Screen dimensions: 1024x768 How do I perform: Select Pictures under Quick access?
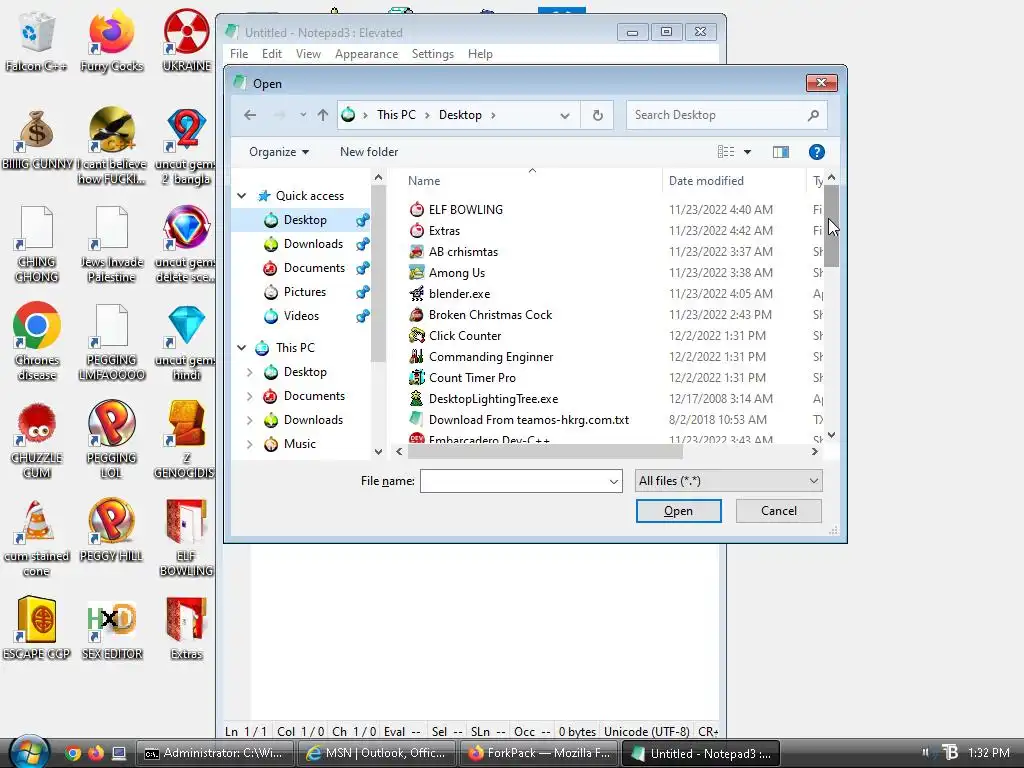[x=304, y=293]
